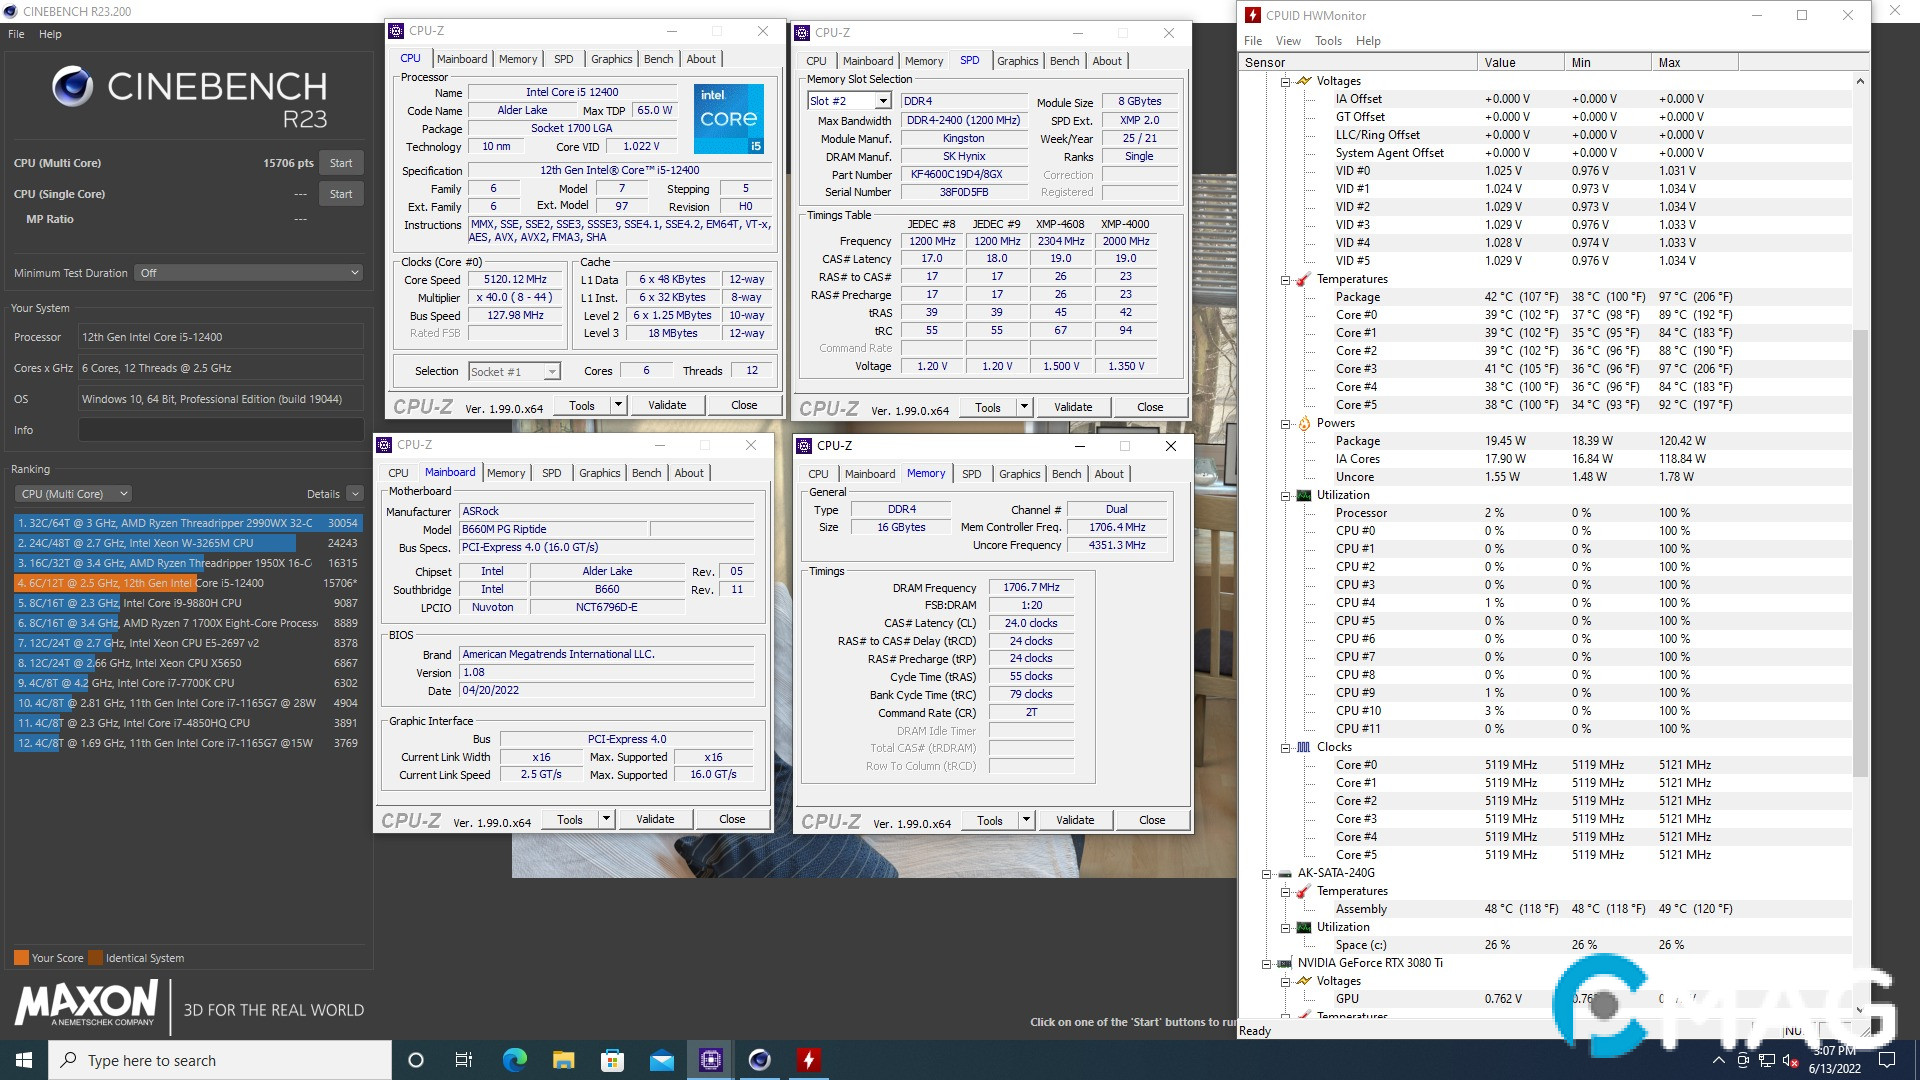Screen dimensions: 1920x1080
Task: Open the Microsoft Store taskbar icon
Action: coord(612,1060)
